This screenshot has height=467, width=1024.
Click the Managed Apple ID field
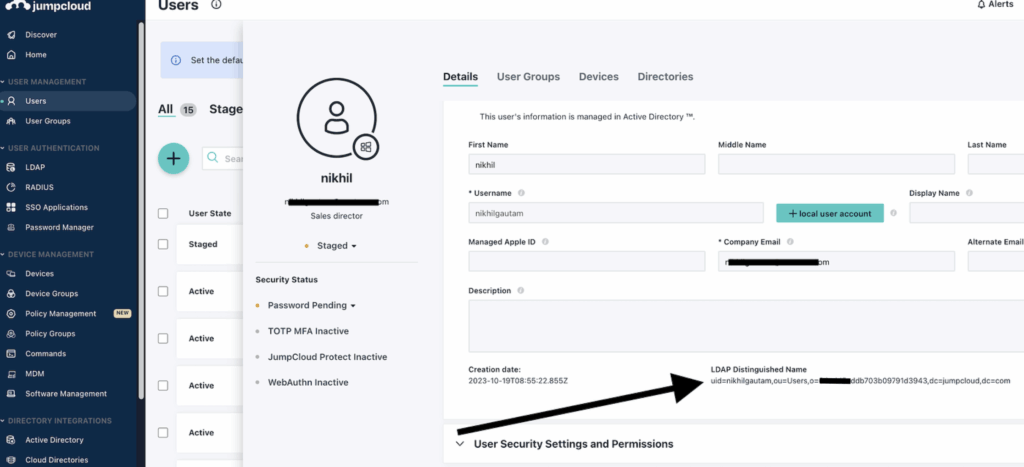click(586, 261)
